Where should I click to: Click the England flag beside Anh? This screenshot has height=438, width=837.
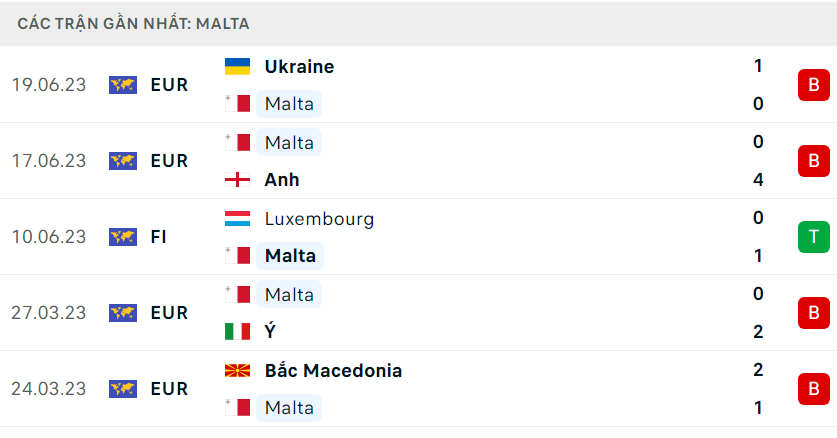click(x=238, y=180)
